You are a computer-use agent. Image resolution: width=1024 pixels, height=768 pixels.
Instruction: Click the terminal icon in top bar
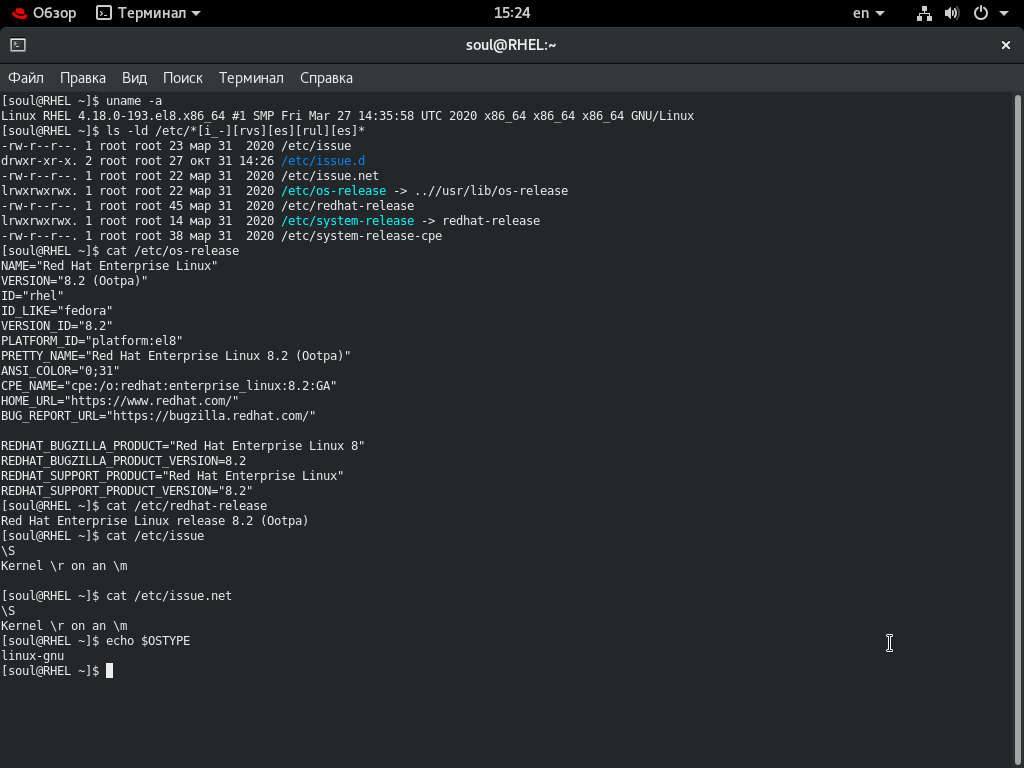[x=104, y=13]
